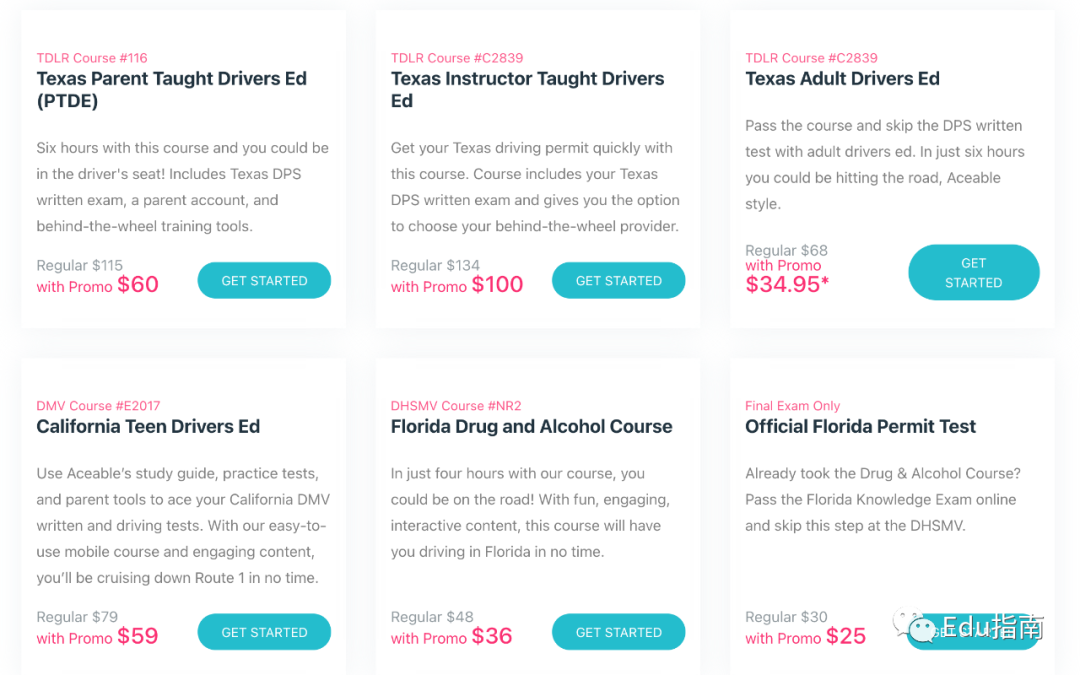
Task: Click the $60 promo price
Action: (138, 284)
